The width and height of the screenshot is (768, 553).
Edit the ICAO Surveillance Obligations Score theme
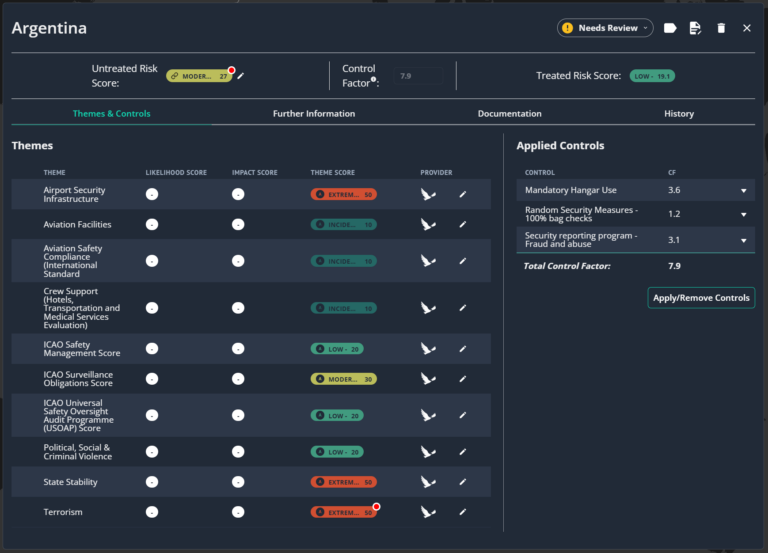pyautogui.click(x=462, y=379)
